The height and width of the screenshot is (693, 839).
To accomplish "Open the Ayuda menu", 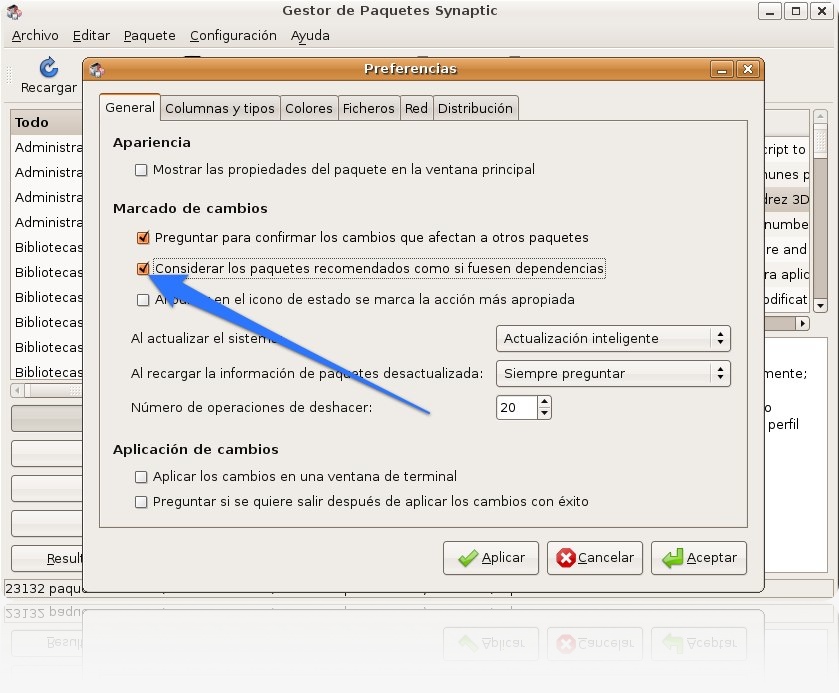I will [310, 36].
